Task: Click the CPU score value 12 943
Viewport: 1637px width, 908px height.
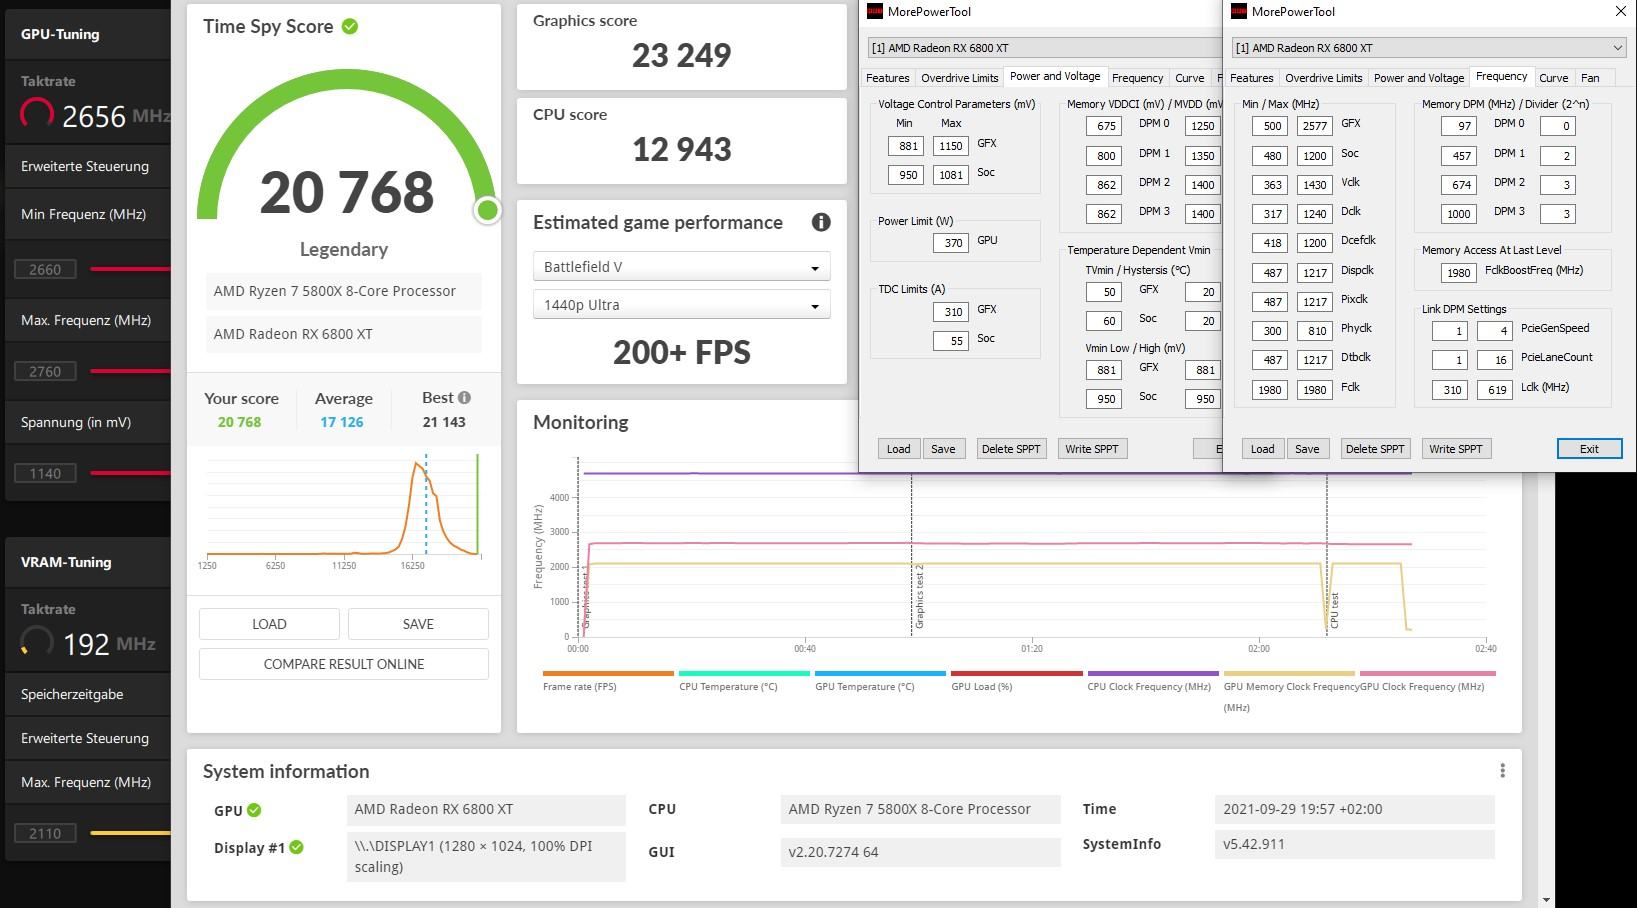Action: [681, 149]
